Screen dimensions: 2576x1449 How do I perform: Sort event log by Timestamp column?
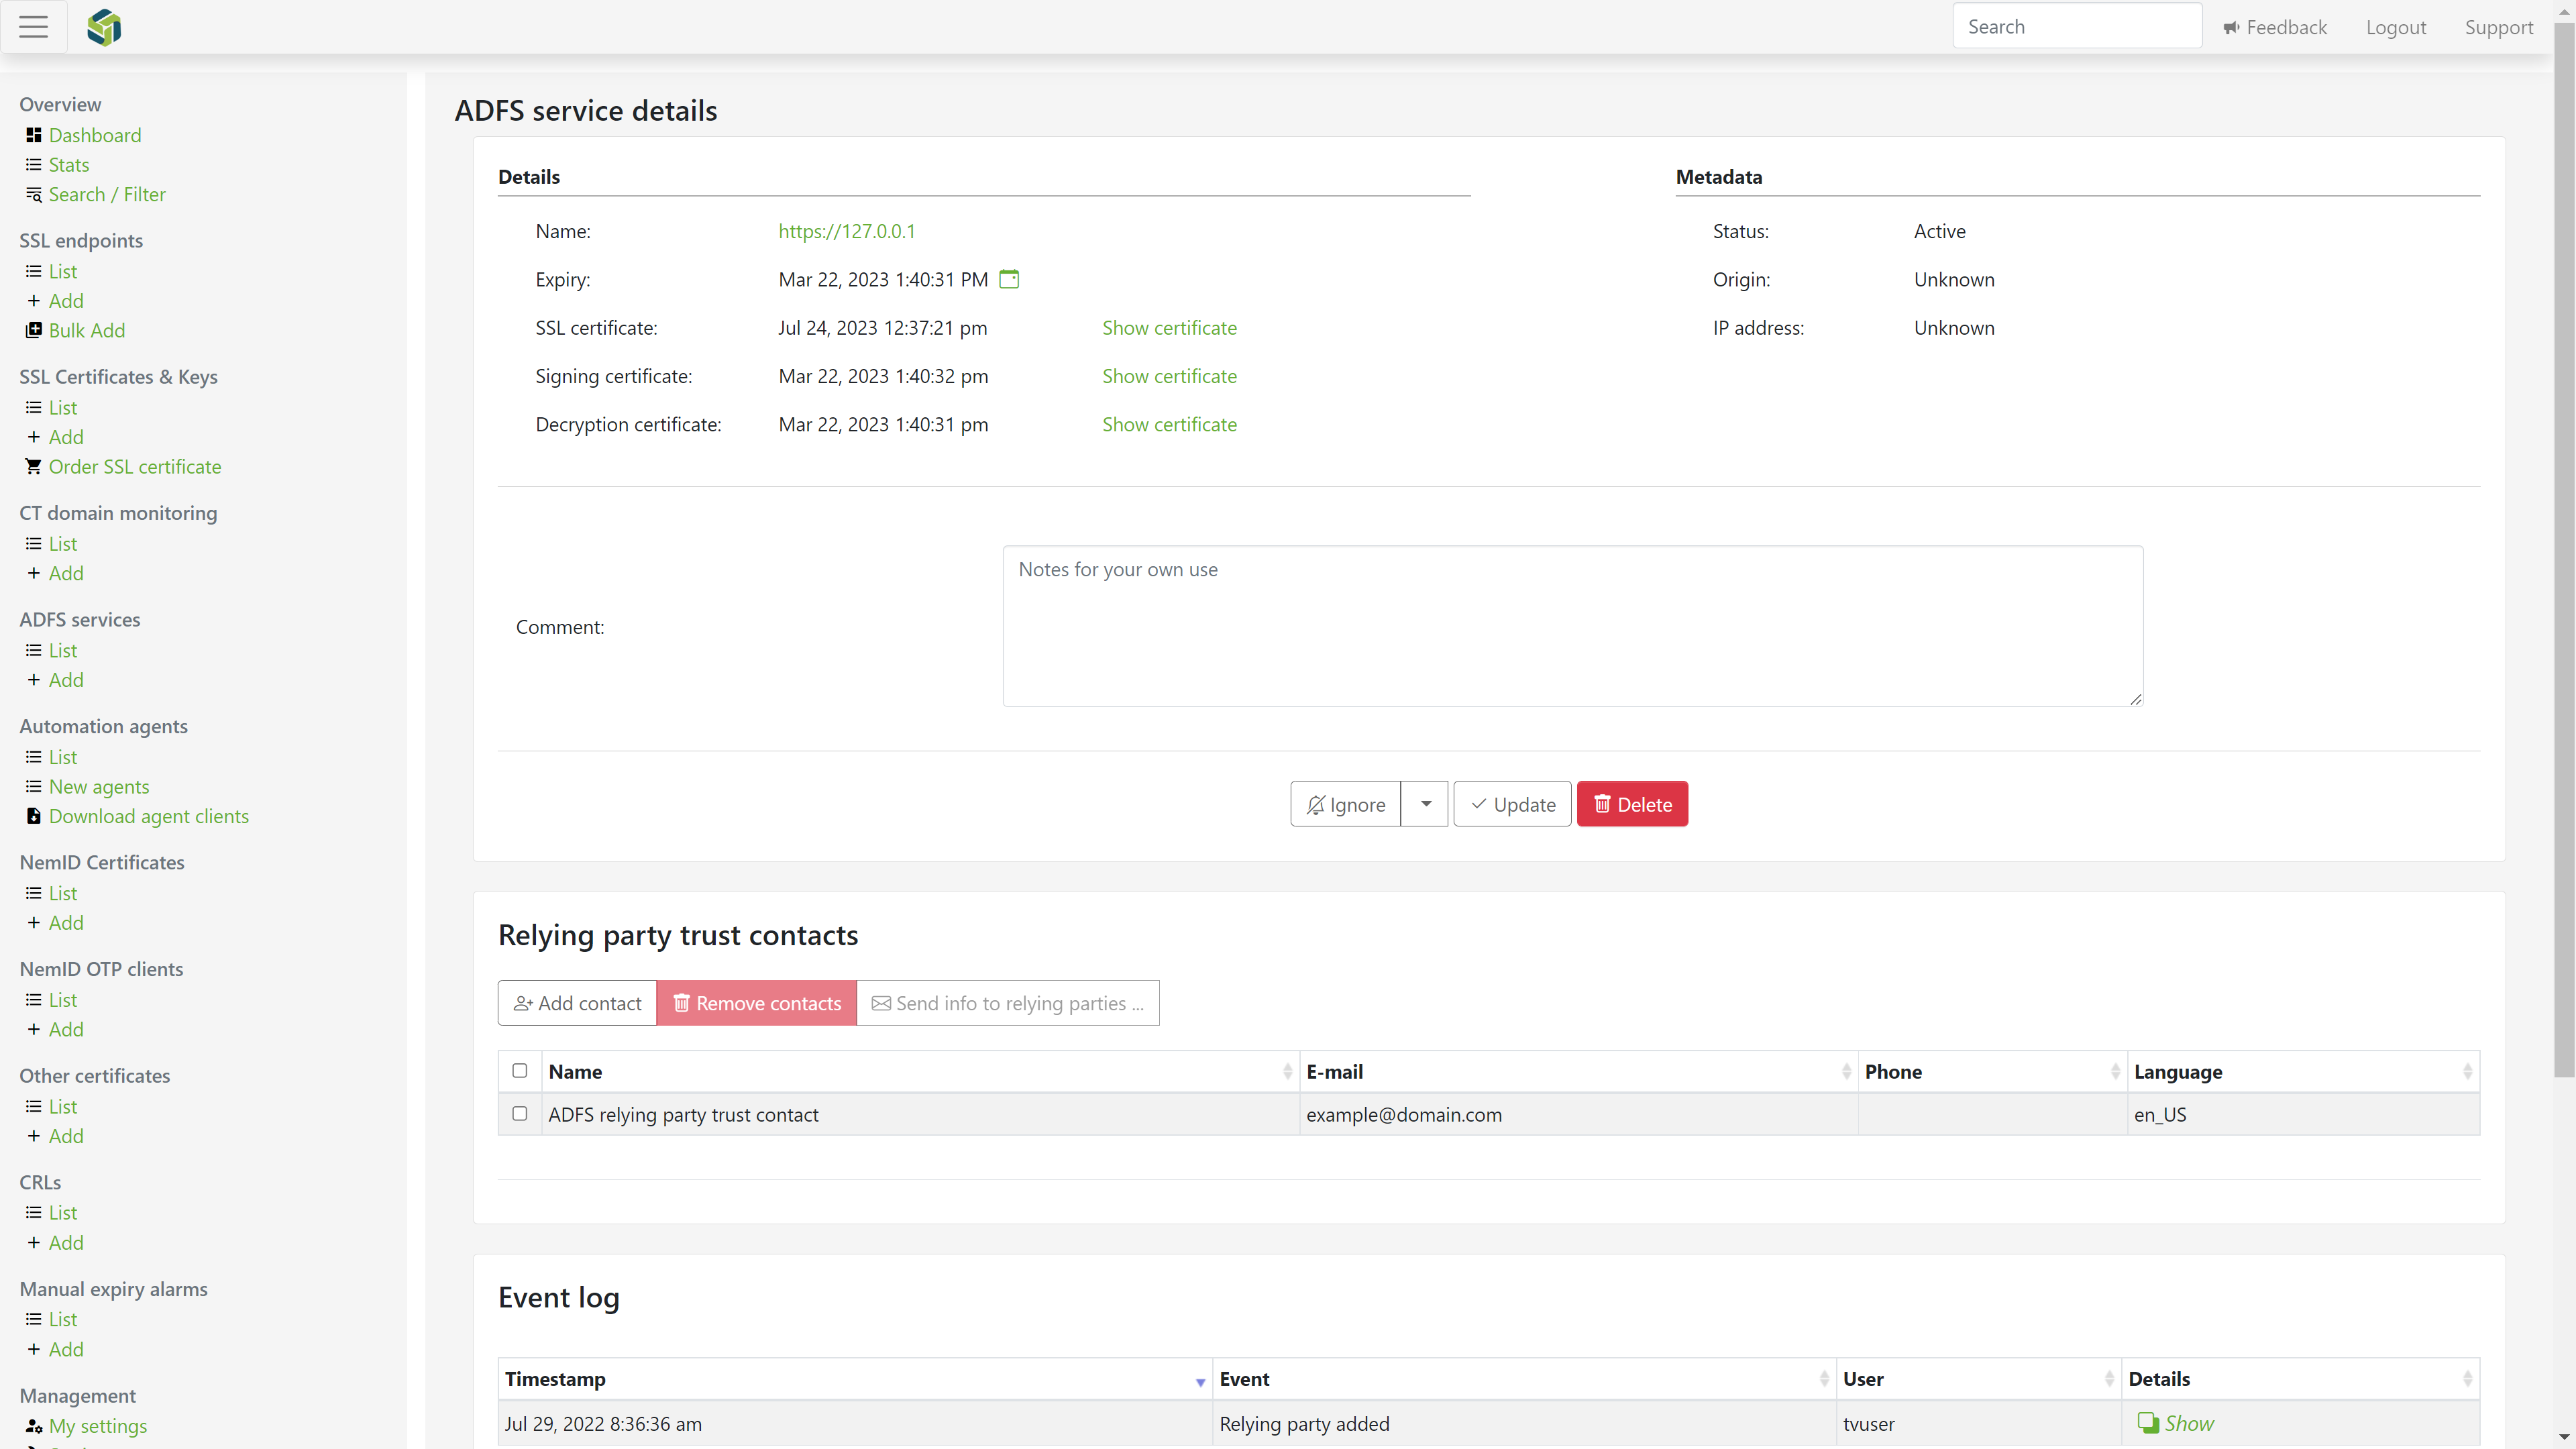855,1379
